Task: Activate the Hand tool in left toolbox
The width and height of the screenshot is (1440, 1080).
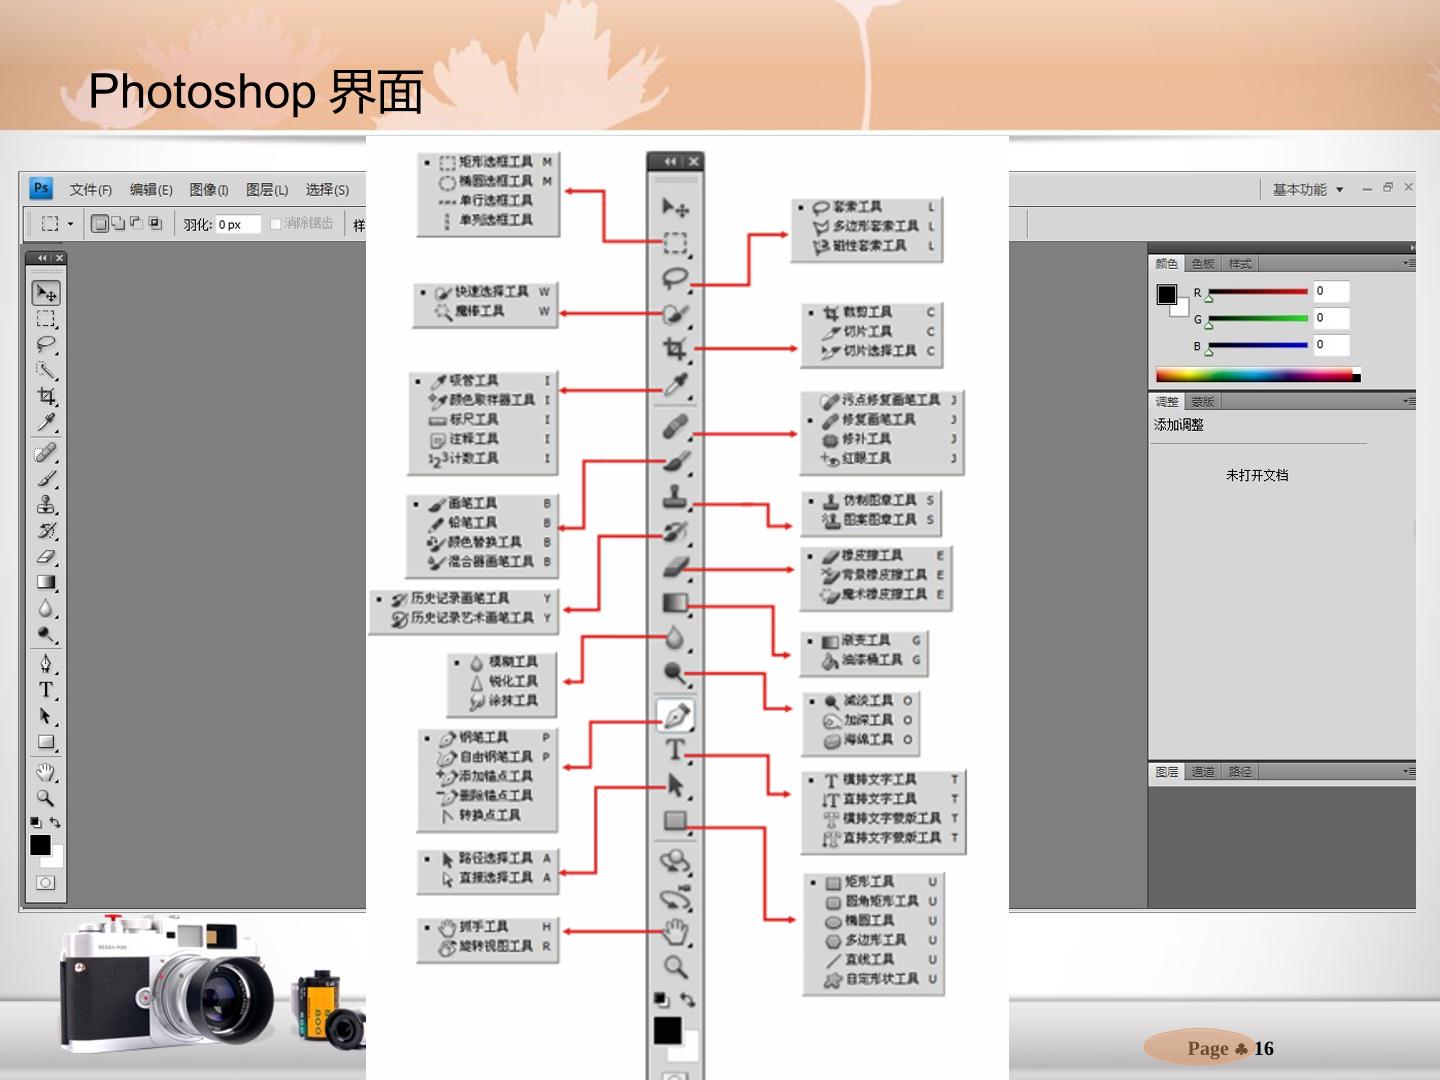Action: coord(46,772)
